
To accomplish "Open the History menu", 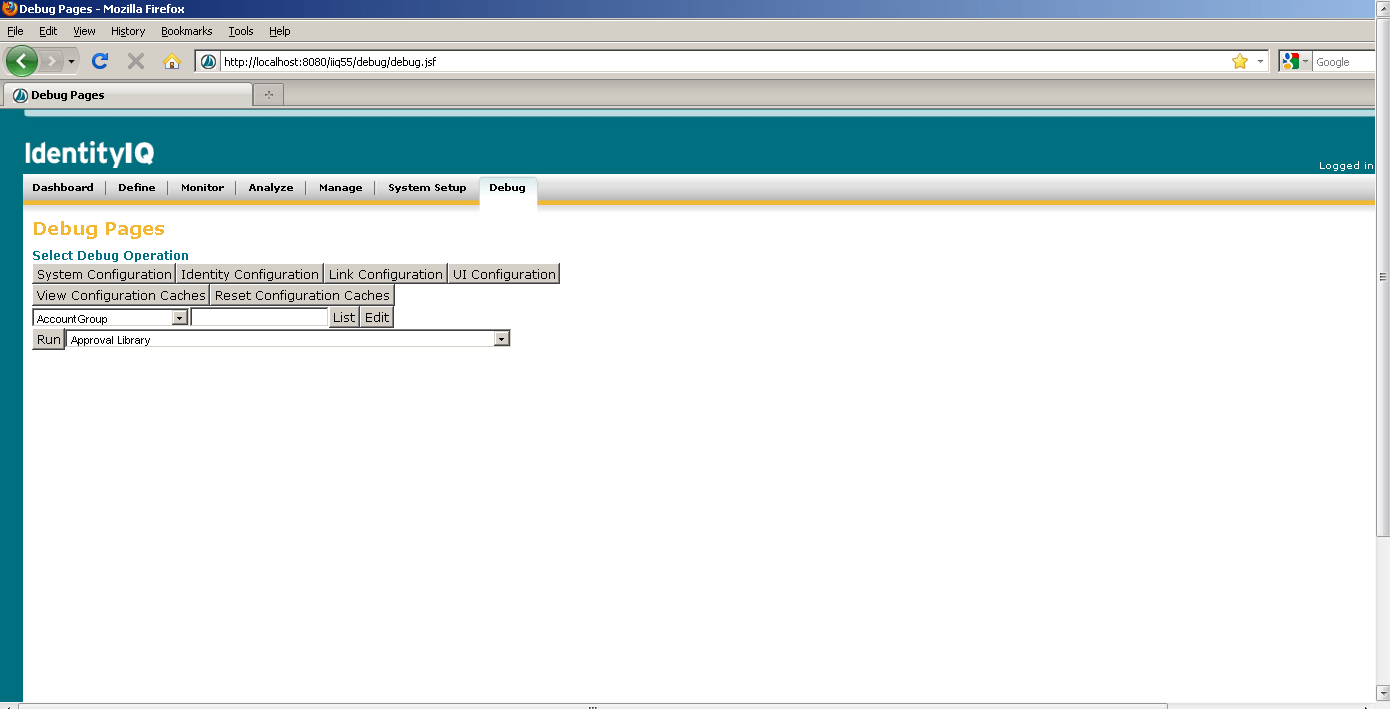I will click(x=128, y=31).
